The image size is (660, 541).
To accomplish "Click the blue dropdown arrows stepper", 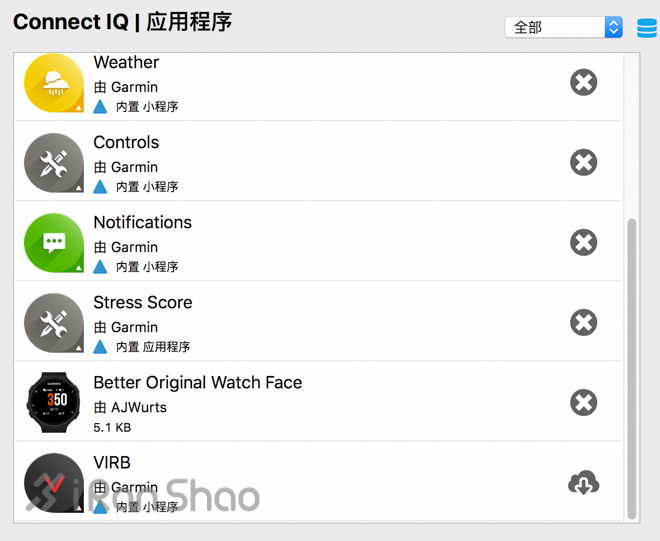I will pos(614,27).
